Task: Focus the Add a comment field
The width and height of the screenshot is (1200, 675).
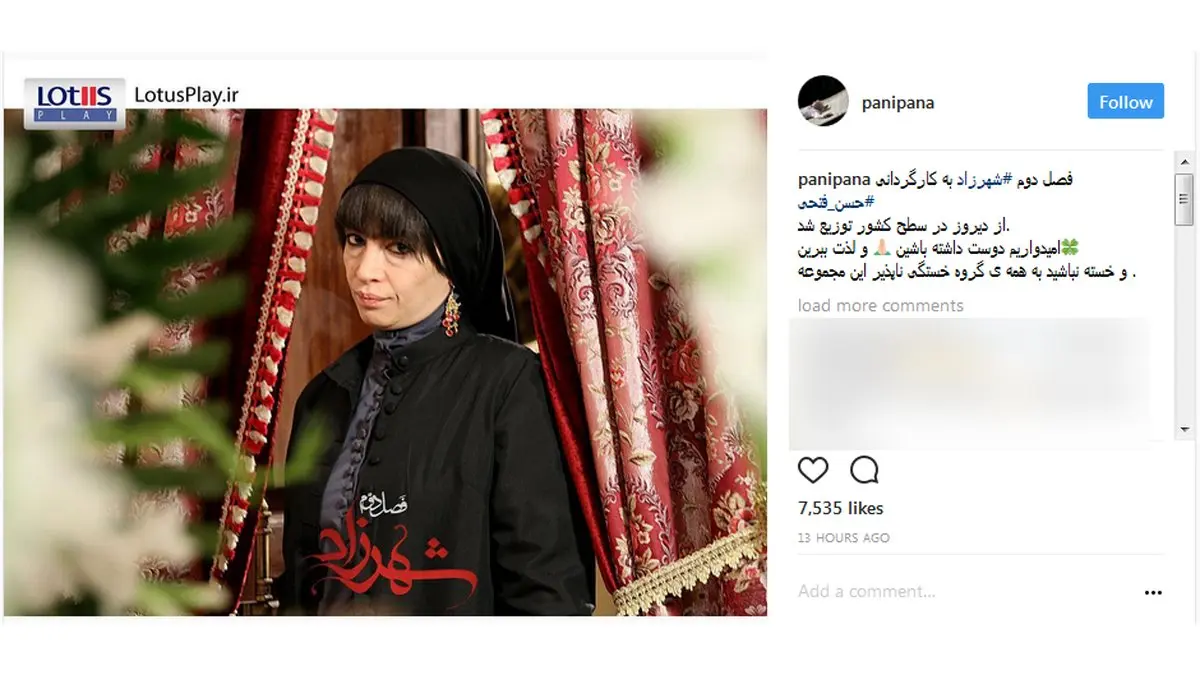Action: tap(960, 592)
